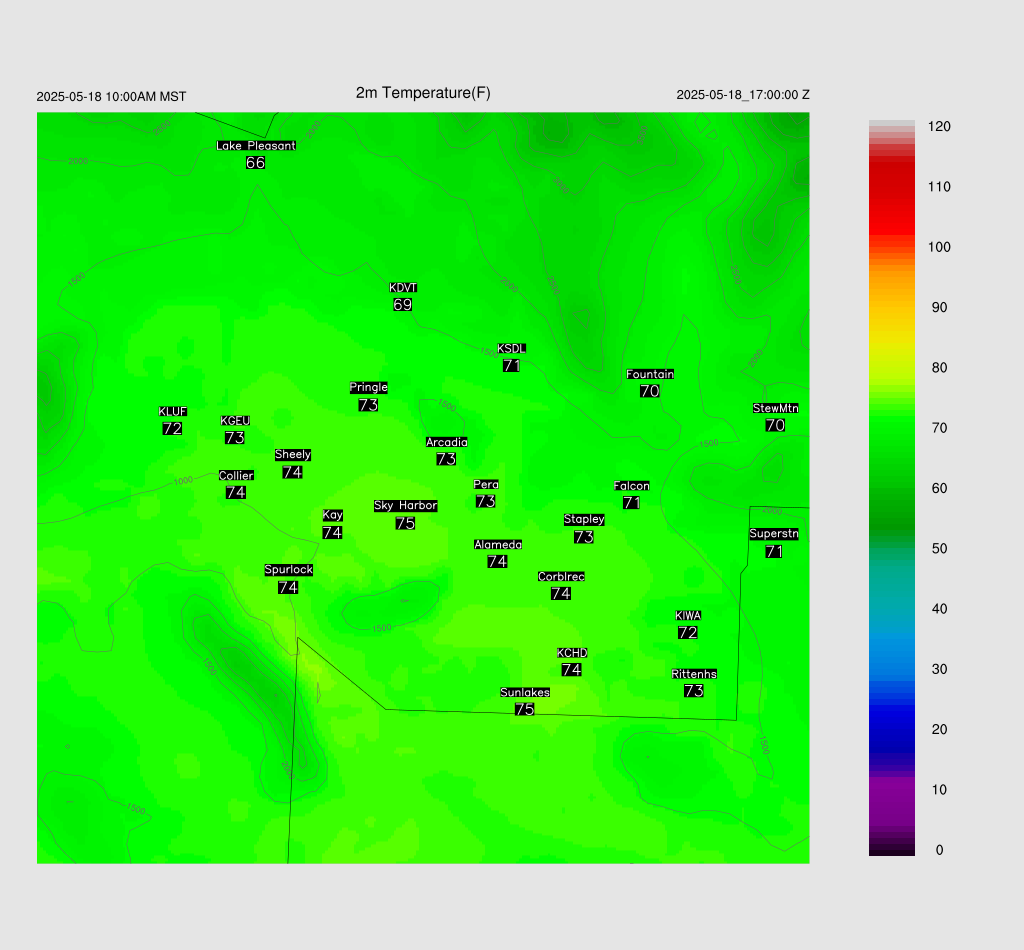Select the Corbirec station label
Screen dimensions: 1024x950
[561, 577]
